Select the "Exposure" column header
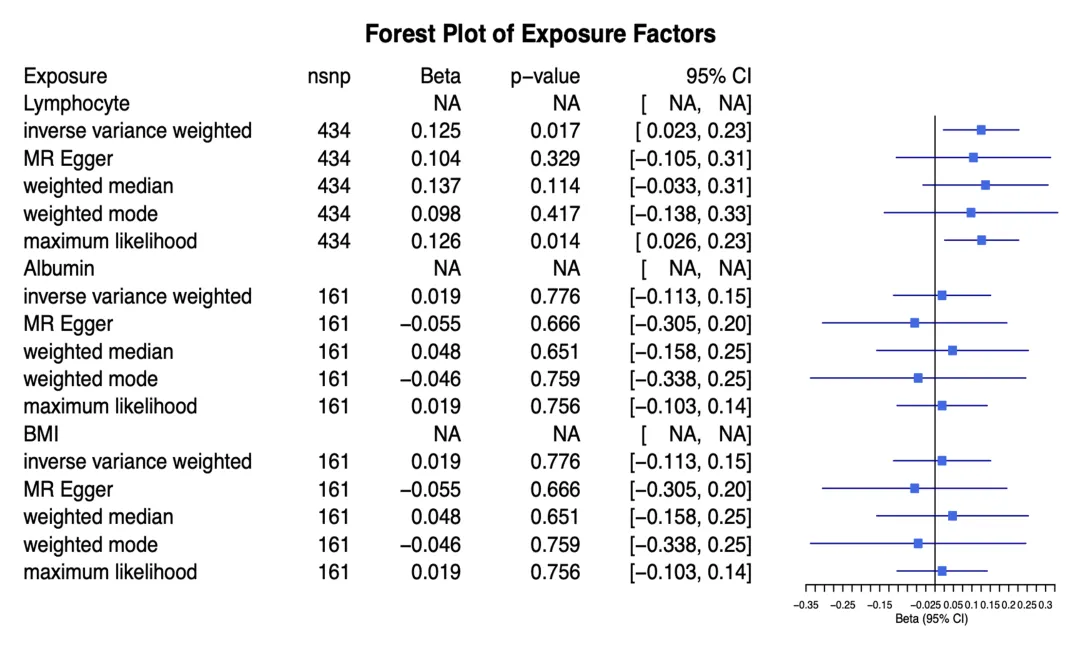 (65, 76)
